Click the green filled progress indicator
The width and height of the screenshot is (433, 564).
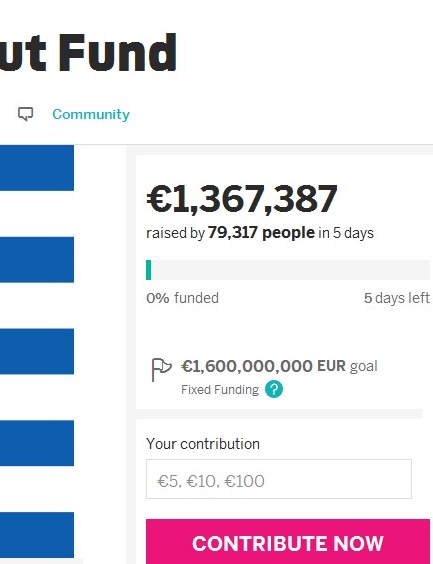(149, 270)
